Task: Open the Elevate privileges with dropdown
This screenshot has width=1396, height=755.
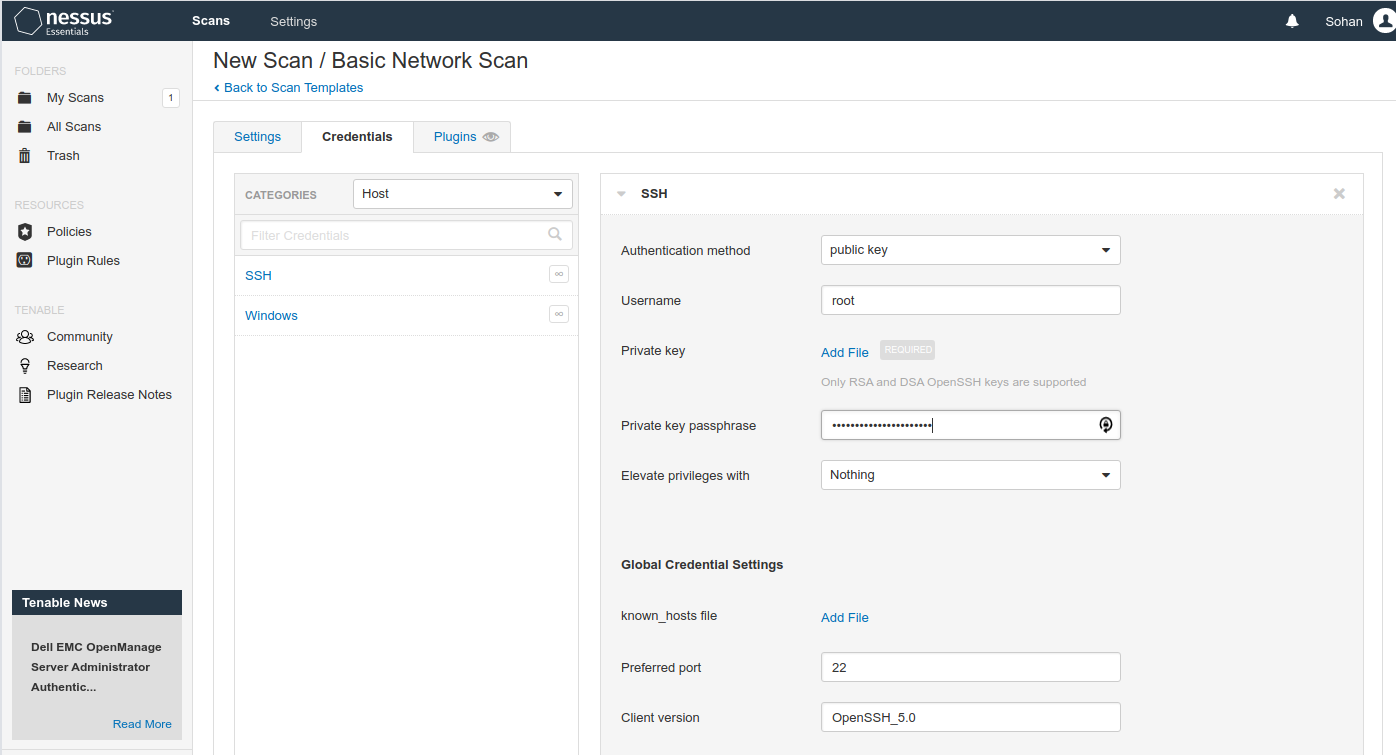Action: 970,475
